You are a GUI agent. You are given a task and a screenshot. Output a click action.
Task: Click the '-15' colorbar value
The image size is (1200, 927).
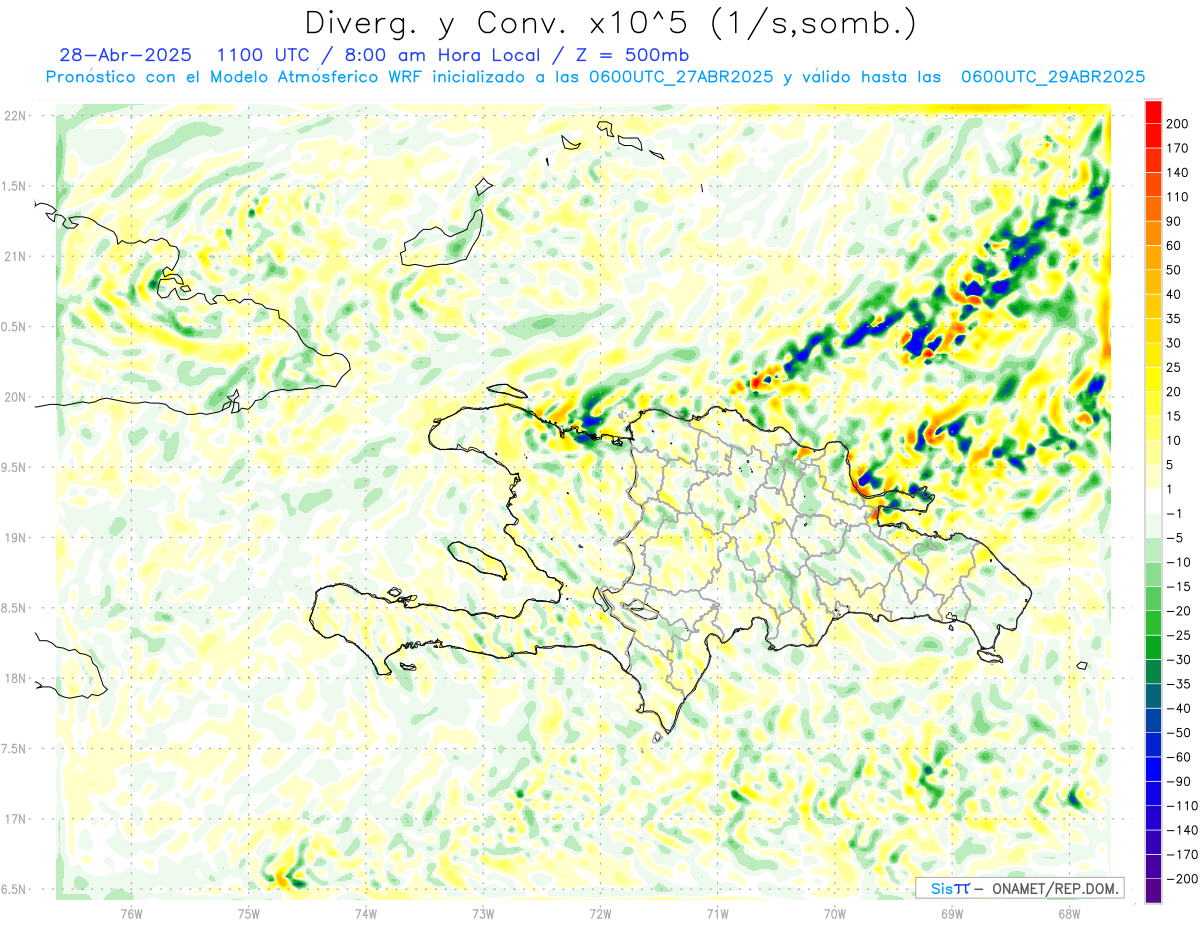coord(1178,587)
